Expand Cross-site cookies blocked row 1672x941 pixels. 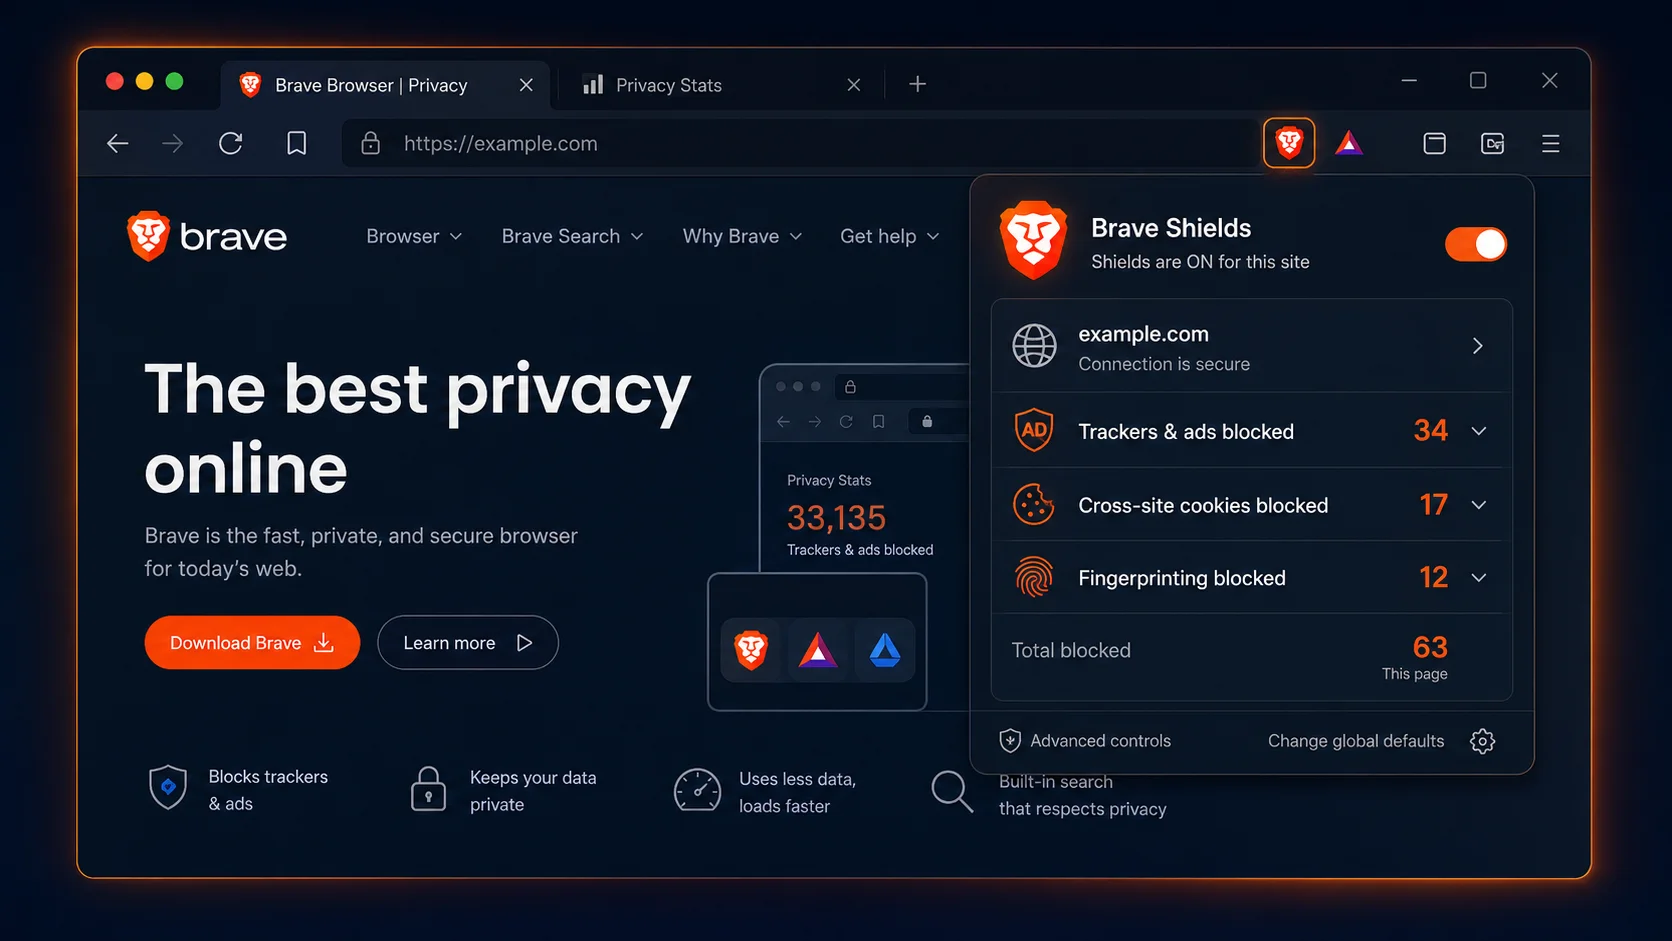click(1479, 505)
